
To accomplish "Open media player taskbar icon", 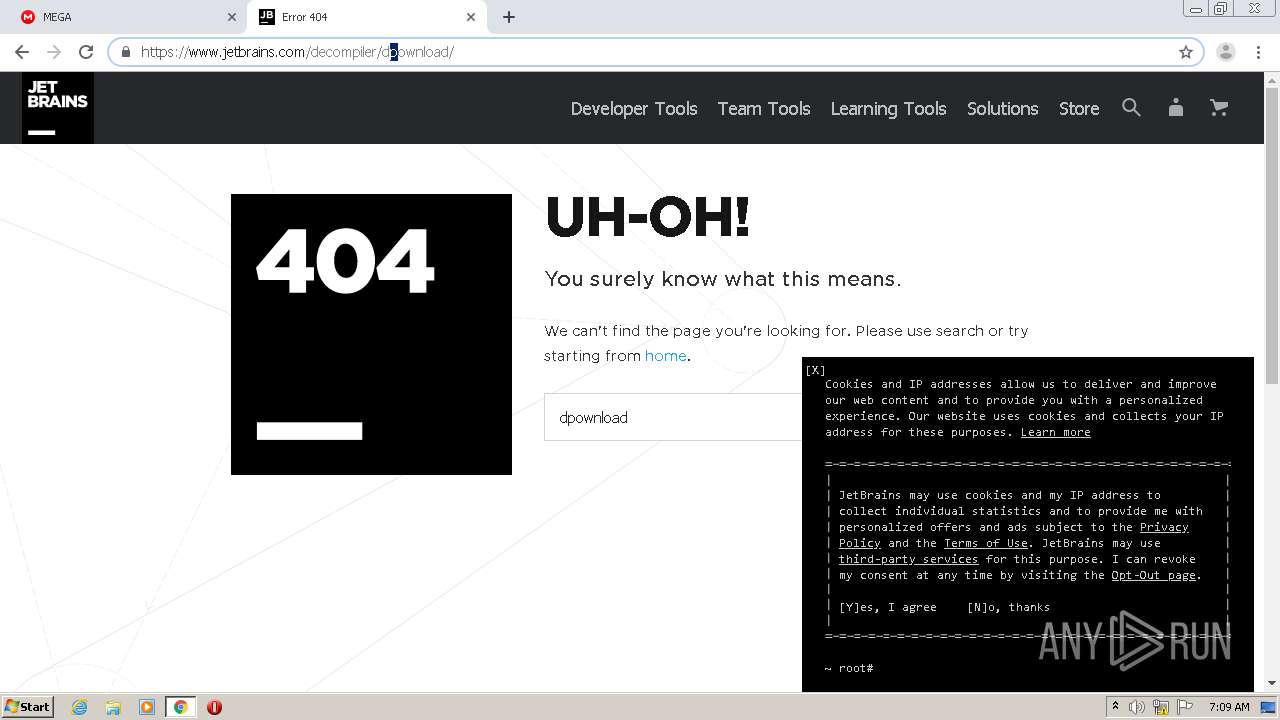I will point(147,707).
